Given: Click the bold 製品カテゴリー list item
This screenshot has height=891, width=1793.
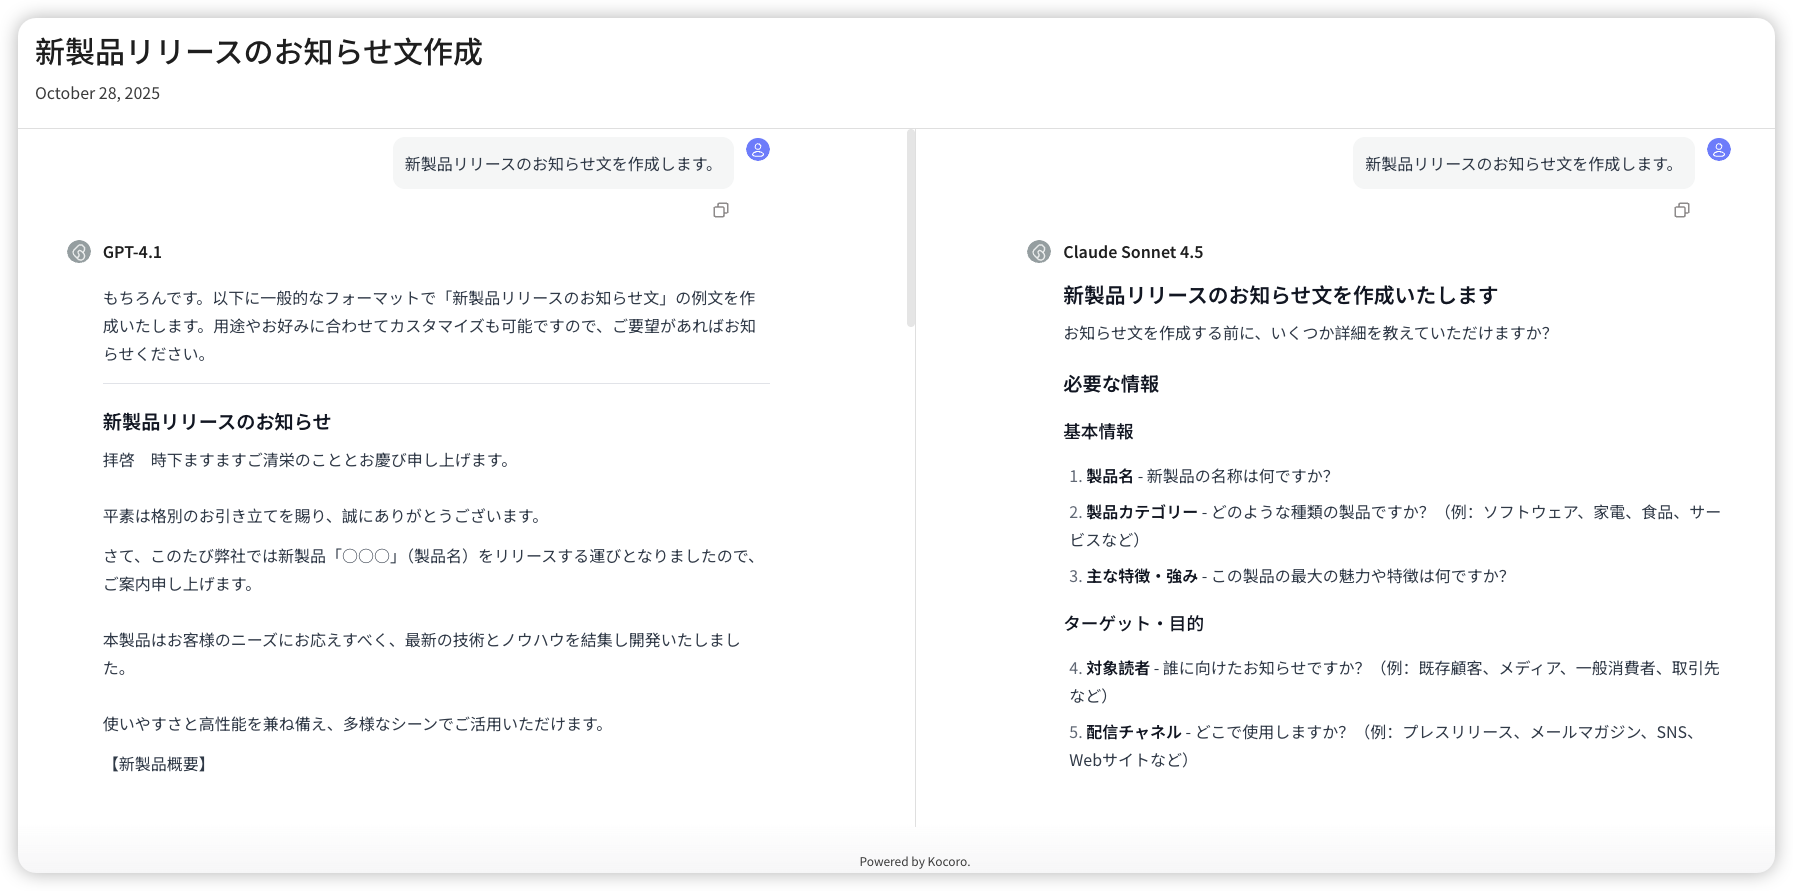Looking at the screenshot, I should [1141, 512].
